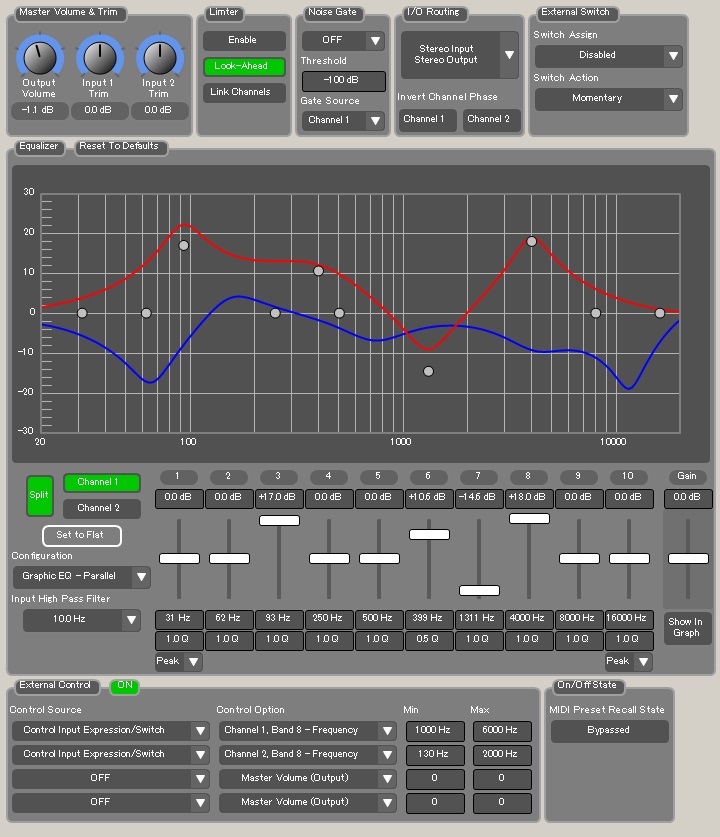Click the Min 130 Hz field
The image size is (720, 837).
tap(434, 755)
